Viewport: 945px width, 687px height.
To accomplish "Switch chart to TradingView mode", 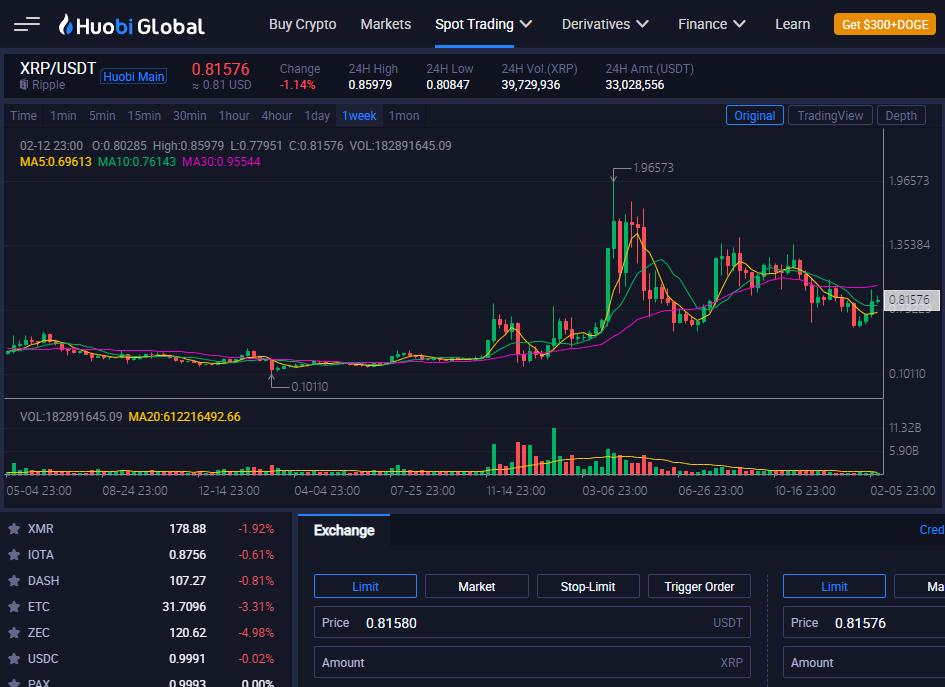I will click(830, 116).
